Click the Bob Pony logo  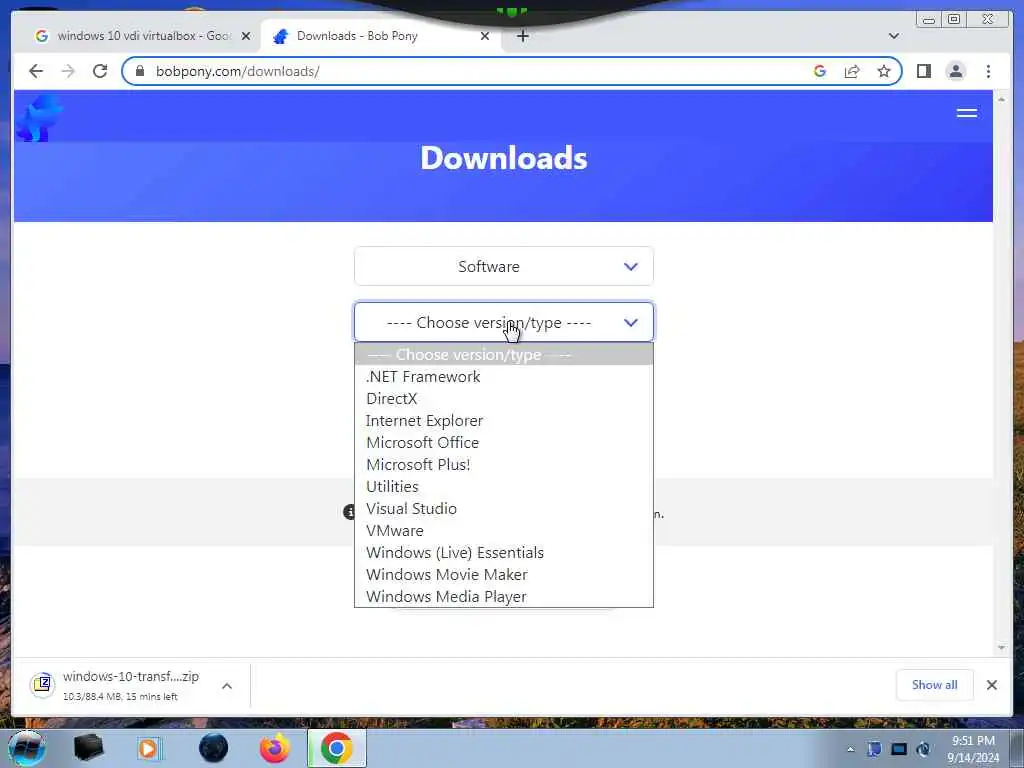click(x=39, y=118)
